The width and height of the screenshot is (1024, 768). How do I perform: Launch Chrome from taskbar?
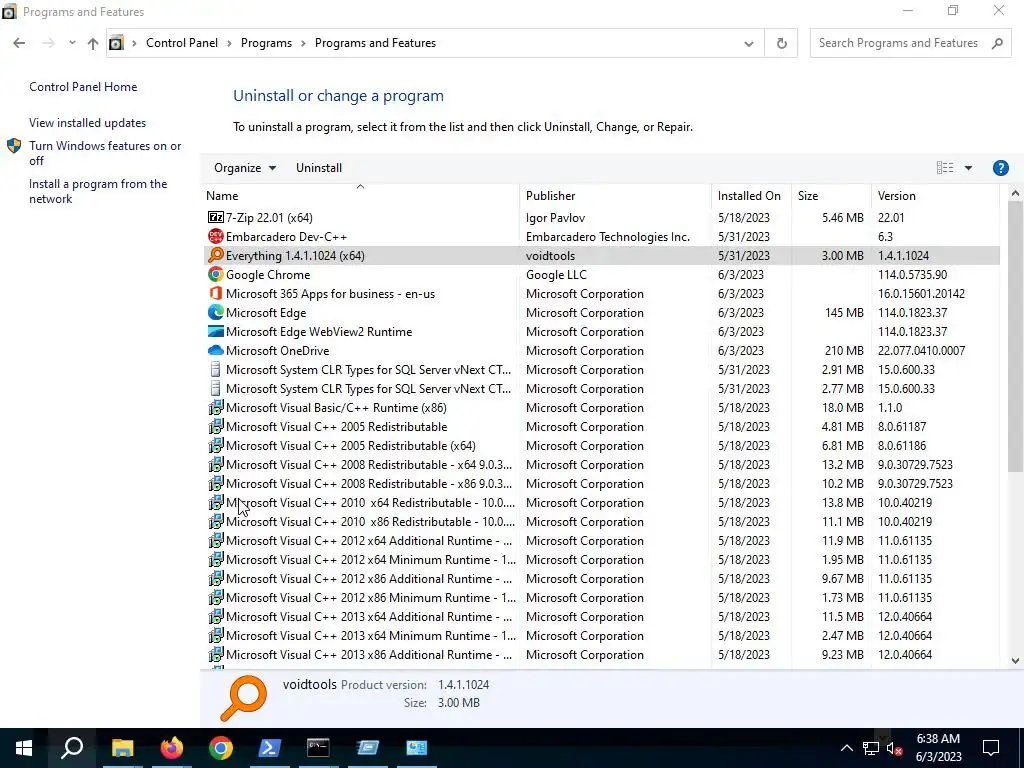coord(221,748)
